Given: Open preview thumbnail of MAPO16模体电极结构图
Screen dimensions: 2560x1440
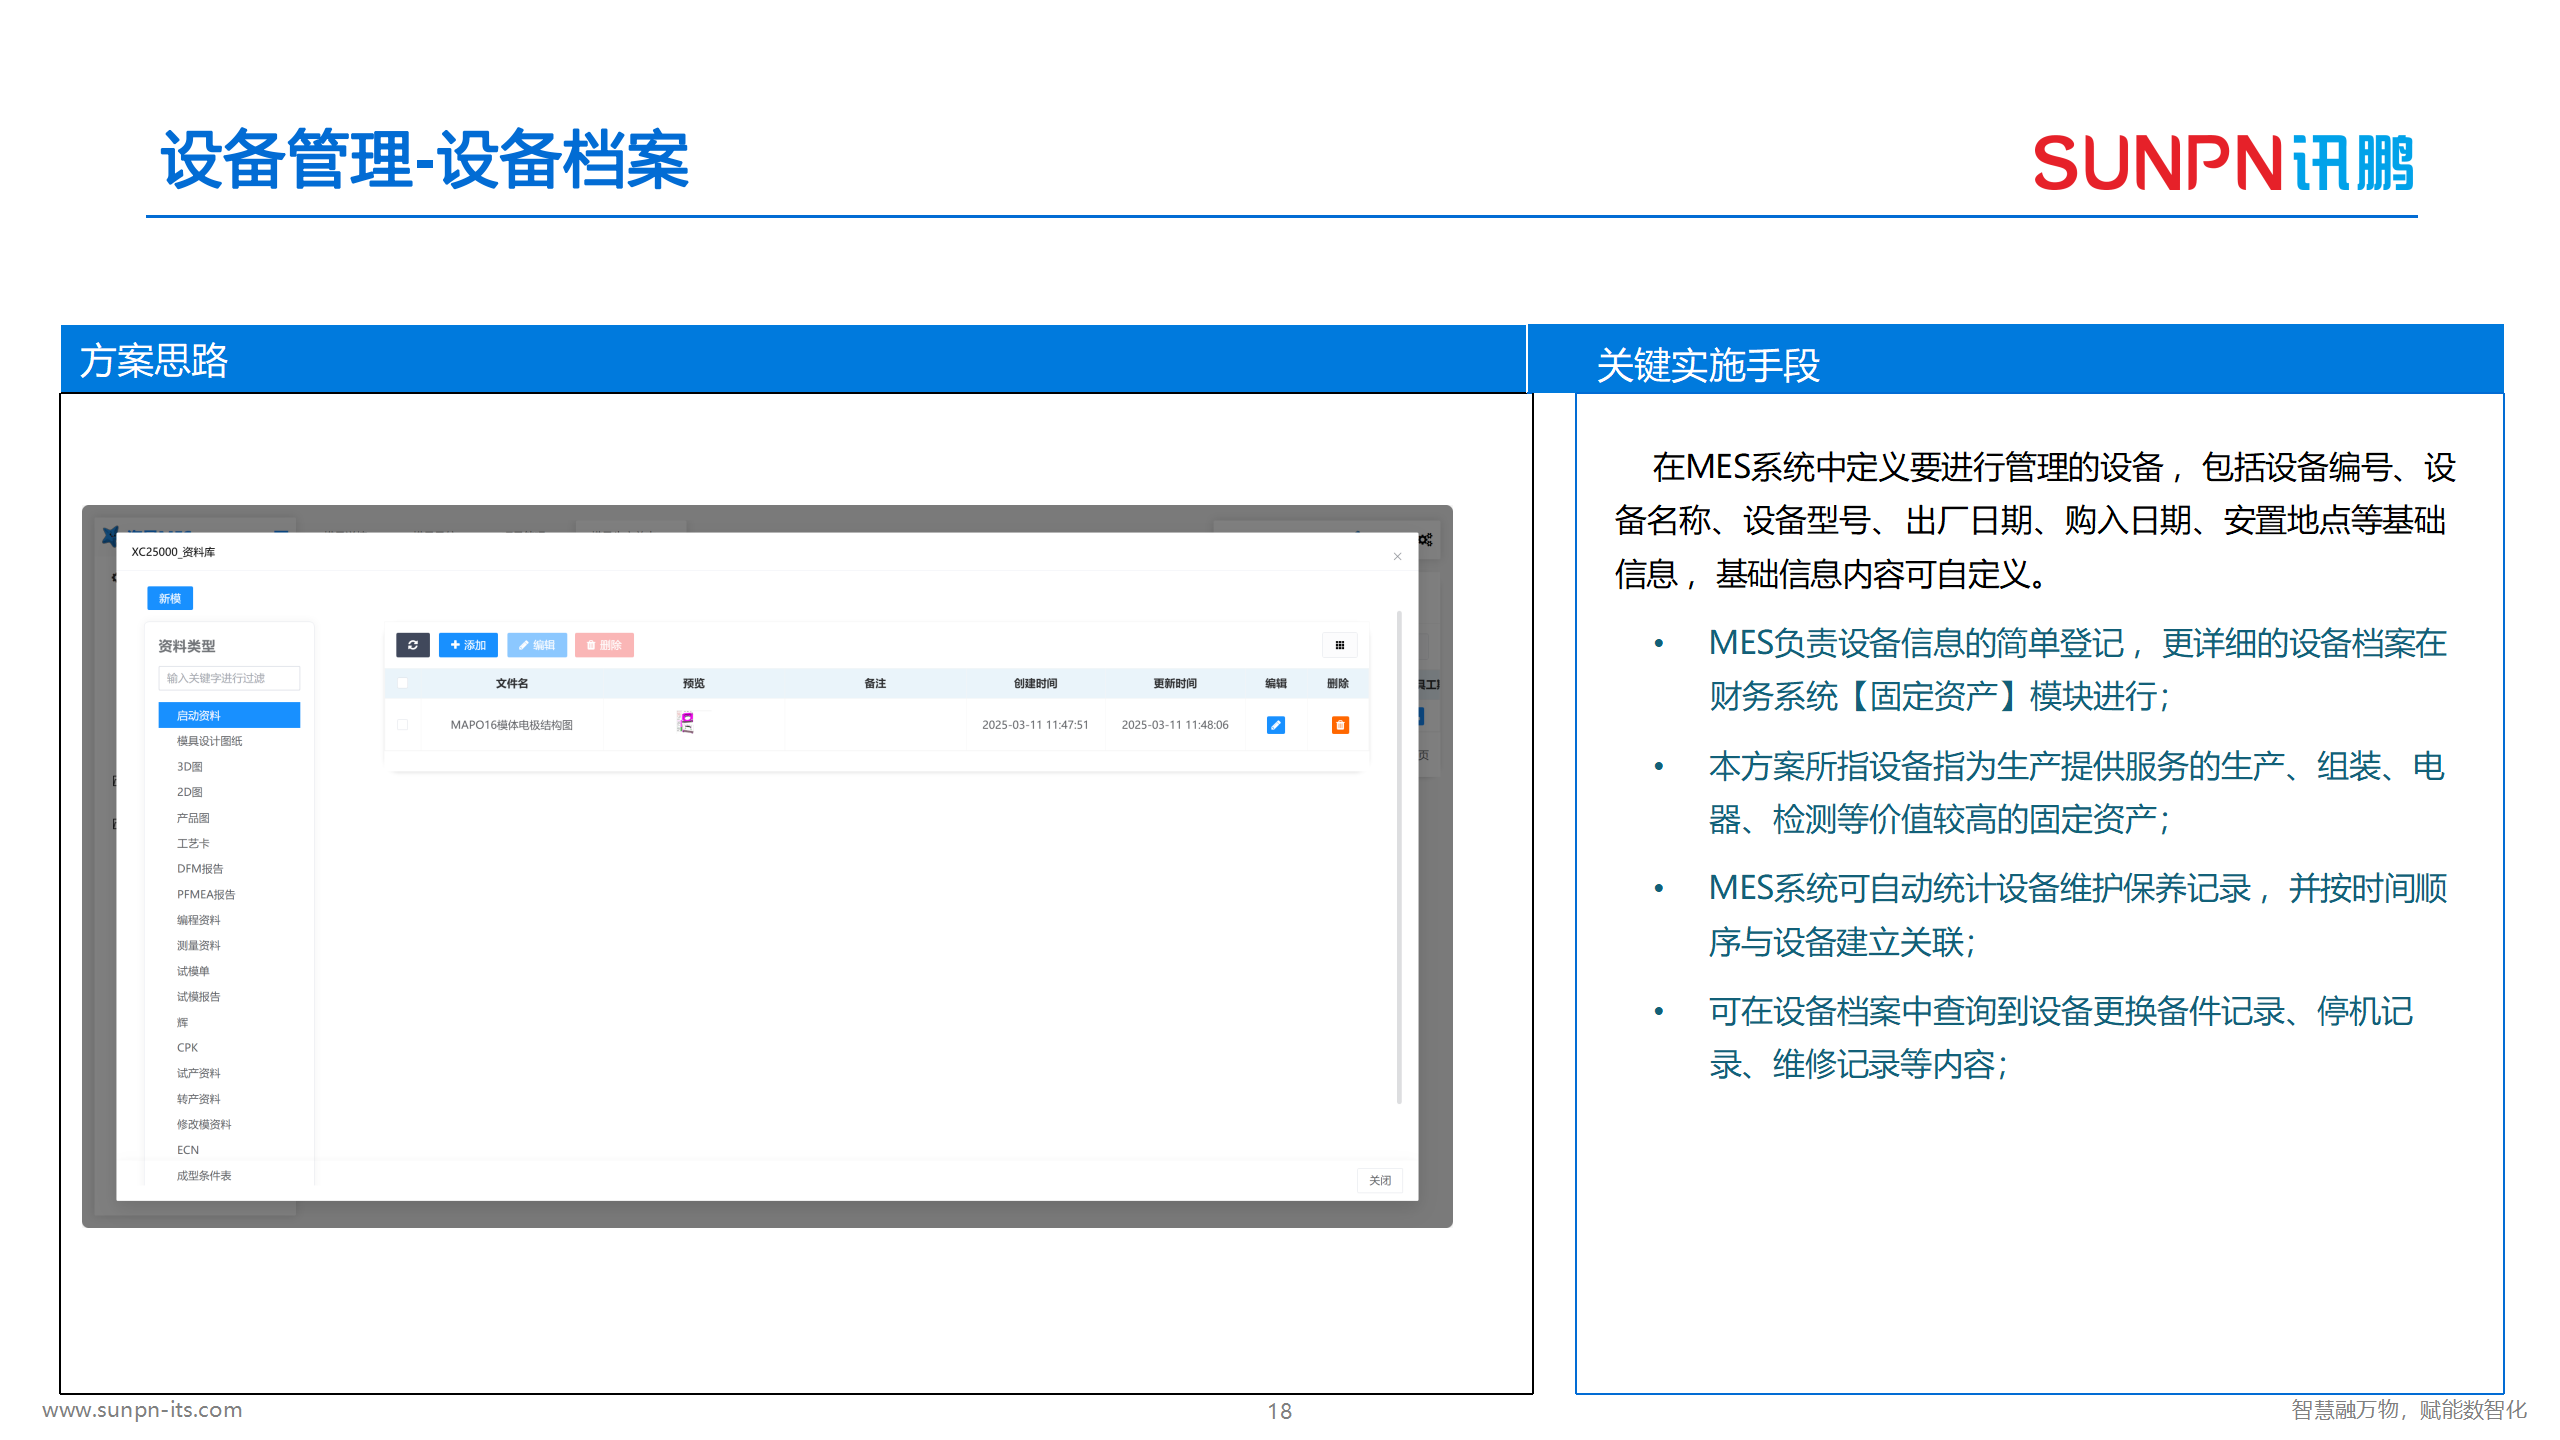Looking at the screenshot, I should (686, 722).
